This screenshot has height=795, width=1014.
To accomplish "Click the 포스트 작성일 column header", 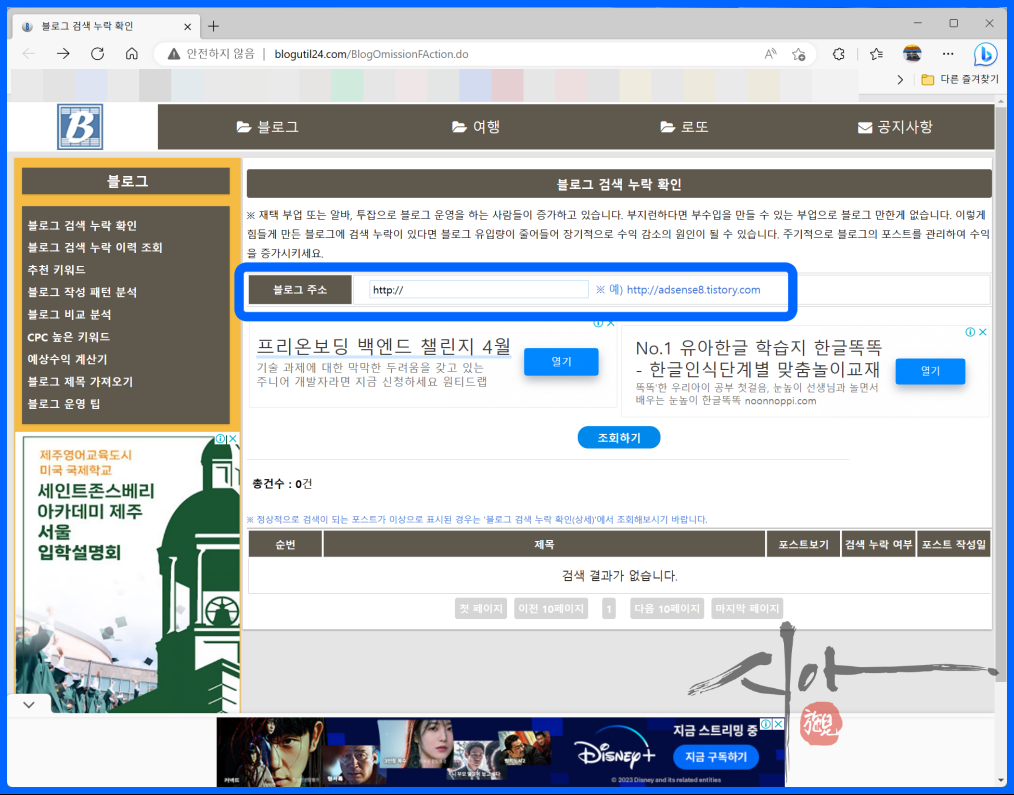I will point(954,544).
